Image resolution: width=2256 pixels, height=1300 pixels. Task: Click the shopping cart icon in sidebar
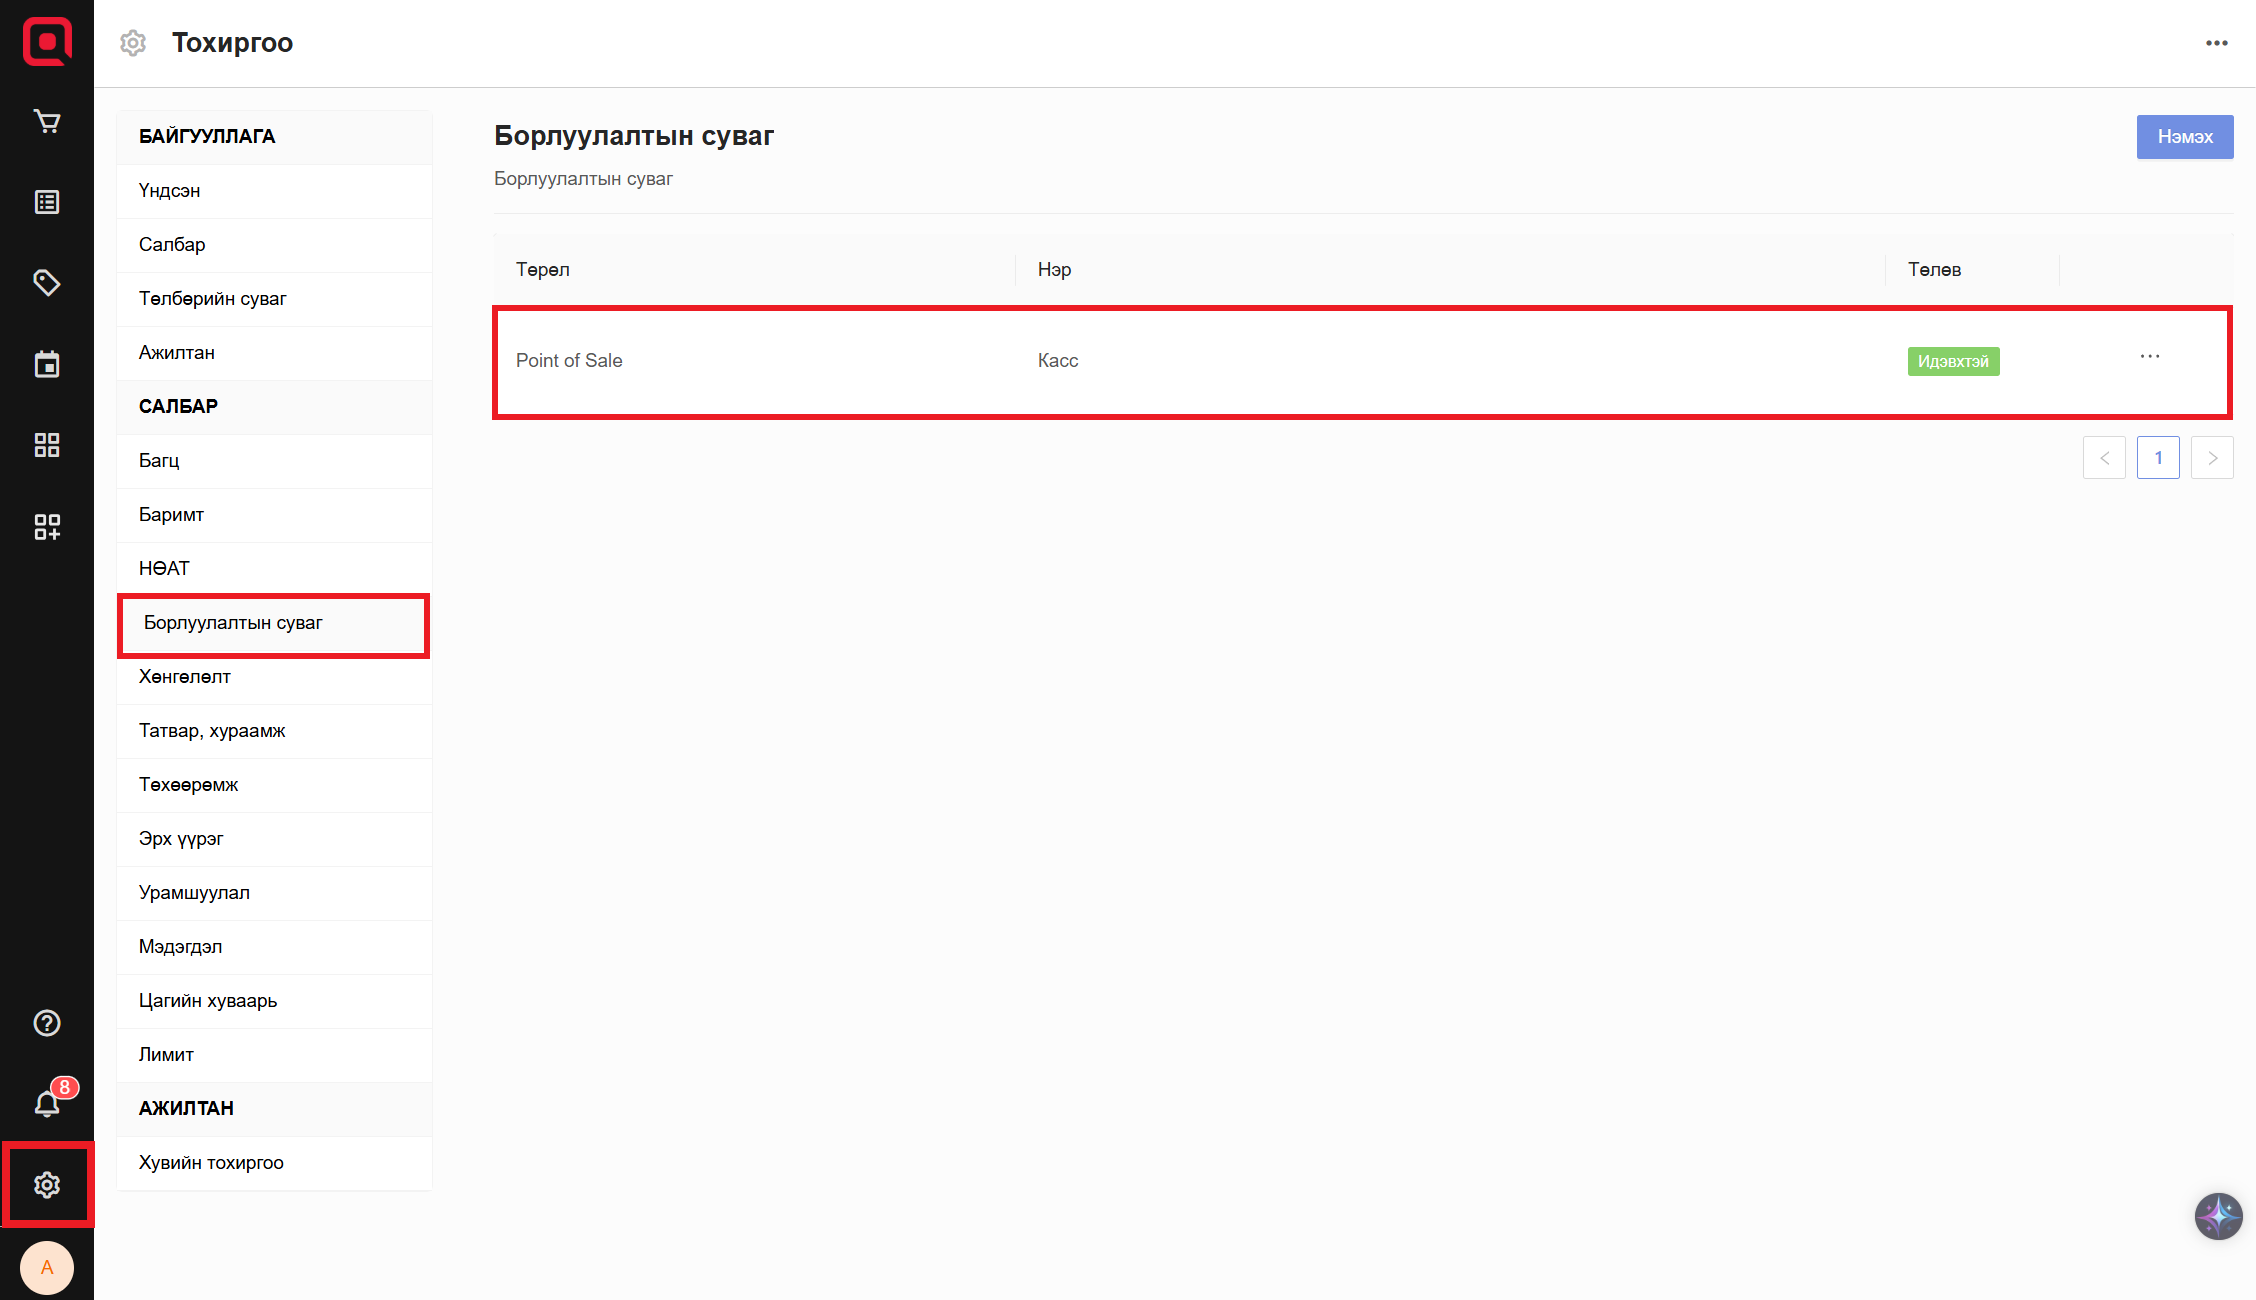pos(47,122)
